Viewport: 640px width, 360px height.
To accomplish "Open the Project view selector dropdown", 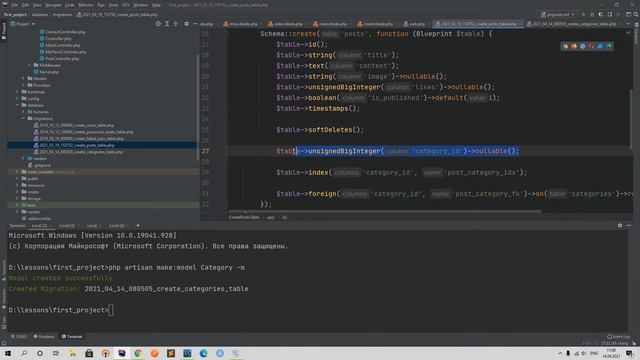I will click(x=23, y=24).
